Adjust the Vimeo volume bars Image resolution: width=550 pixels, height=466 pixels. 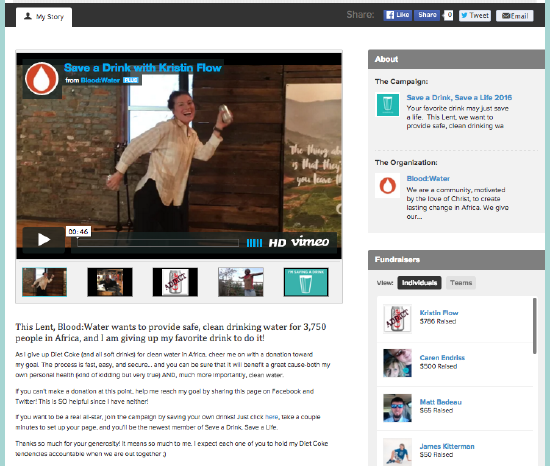tap(254, 243)
